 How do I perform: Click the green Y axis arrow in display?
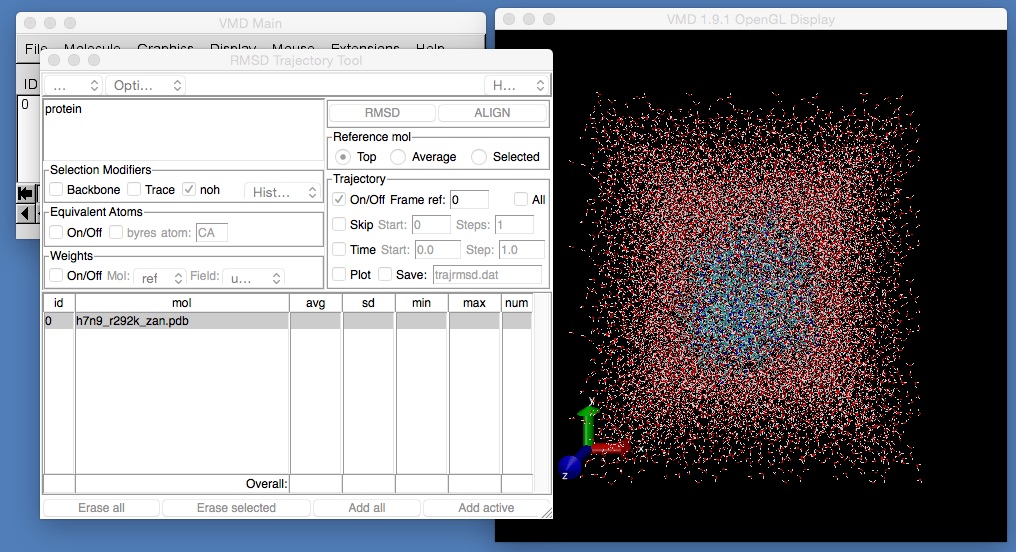[x=588, y=424]
